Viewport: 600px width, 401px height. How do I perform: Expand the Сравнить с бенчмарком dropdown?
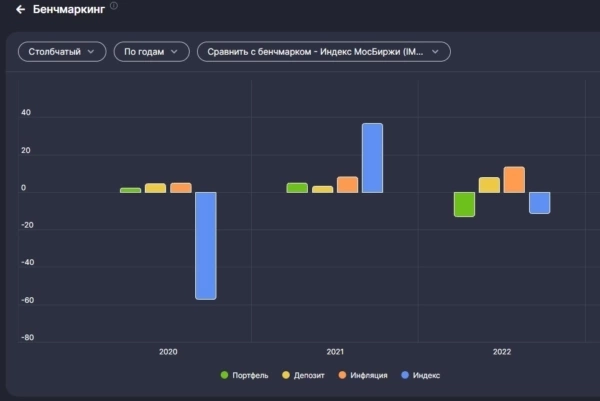point(323,51)
